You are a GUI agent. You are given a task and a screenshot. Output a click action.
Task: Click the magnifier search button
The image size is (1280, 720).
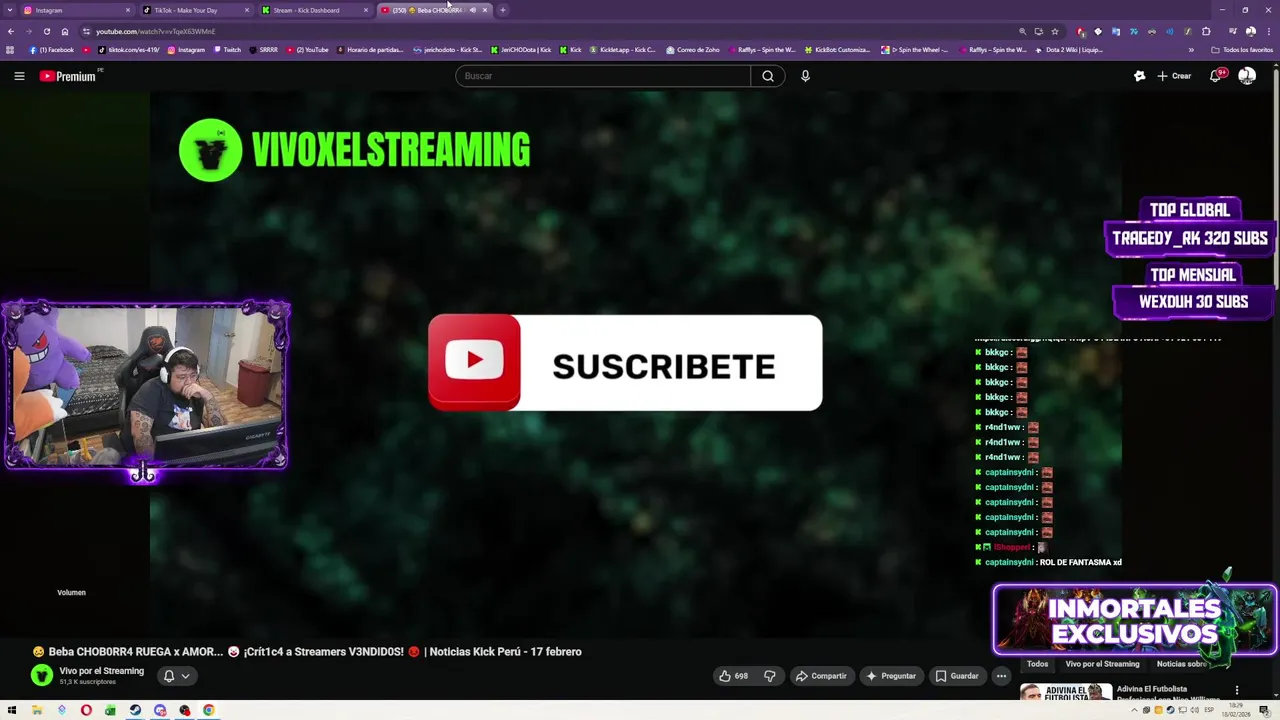768,76
